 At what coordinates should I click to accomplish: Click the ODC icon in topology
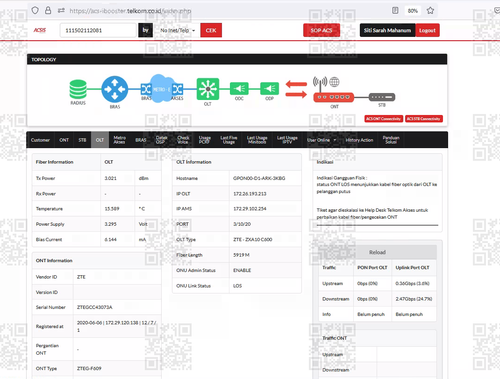pos(239,89)
